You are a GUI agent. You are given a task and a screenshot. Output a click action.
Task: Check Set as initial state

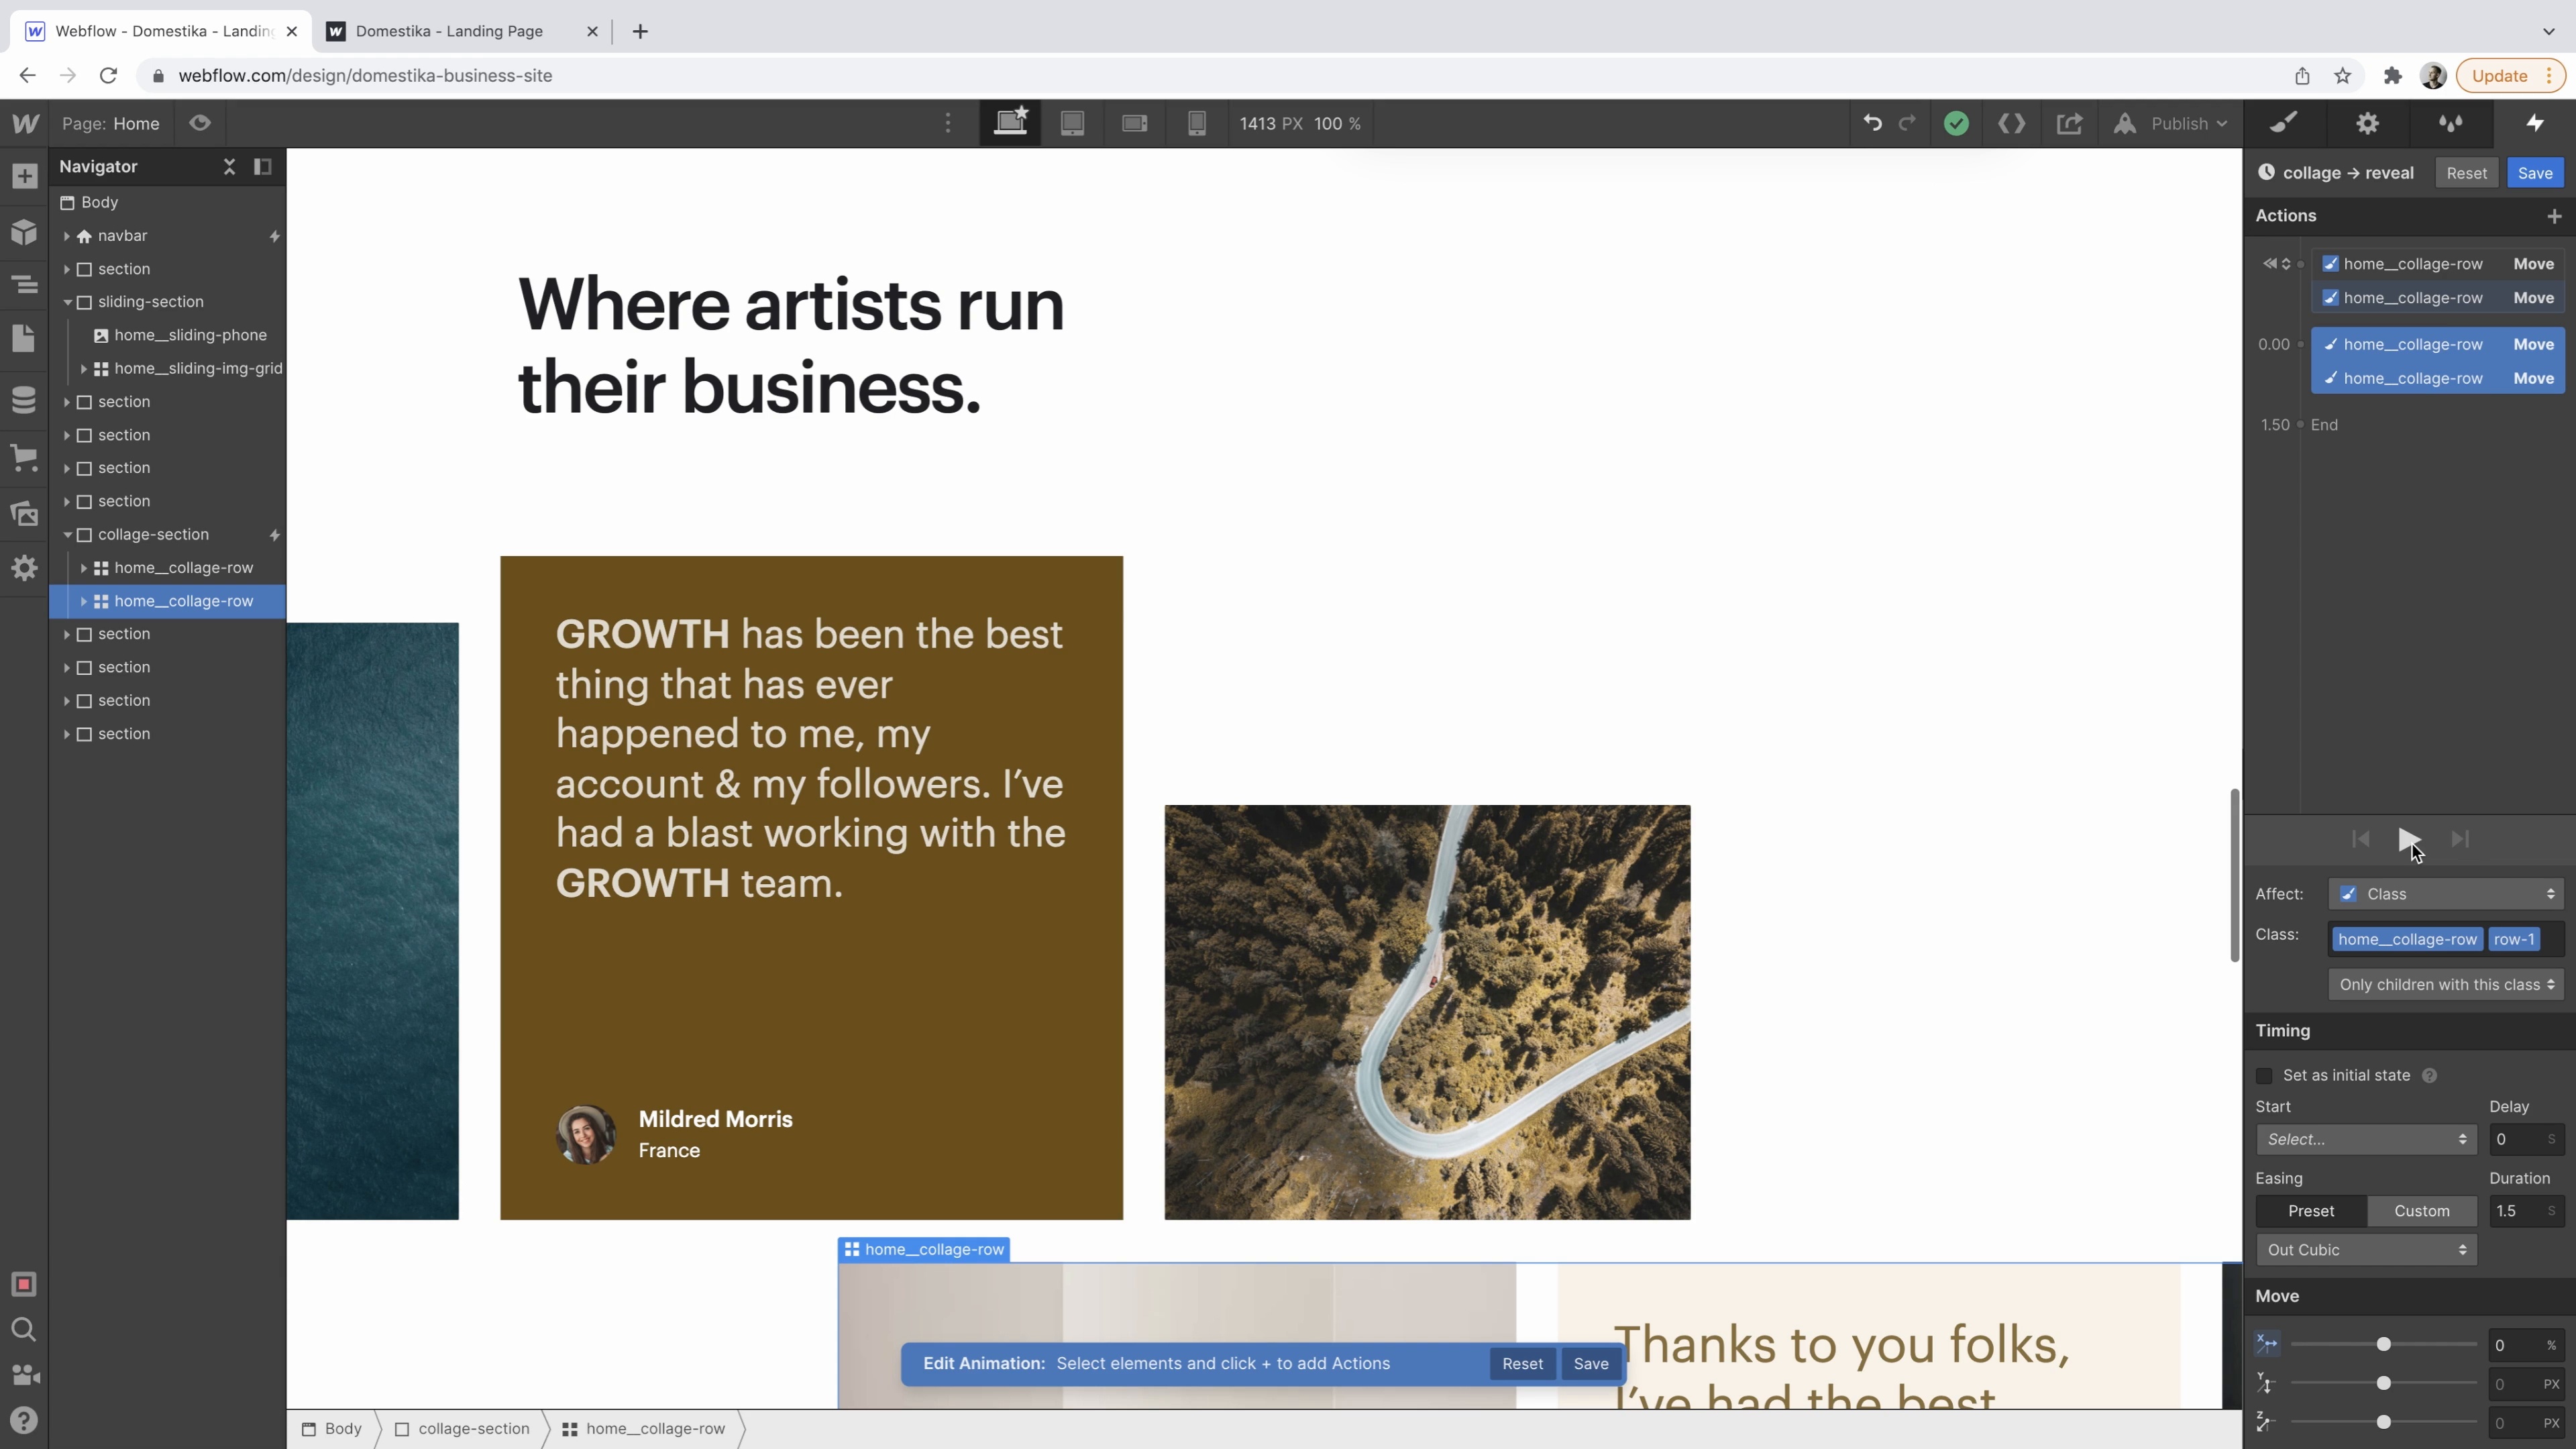click(2265, 1076)
